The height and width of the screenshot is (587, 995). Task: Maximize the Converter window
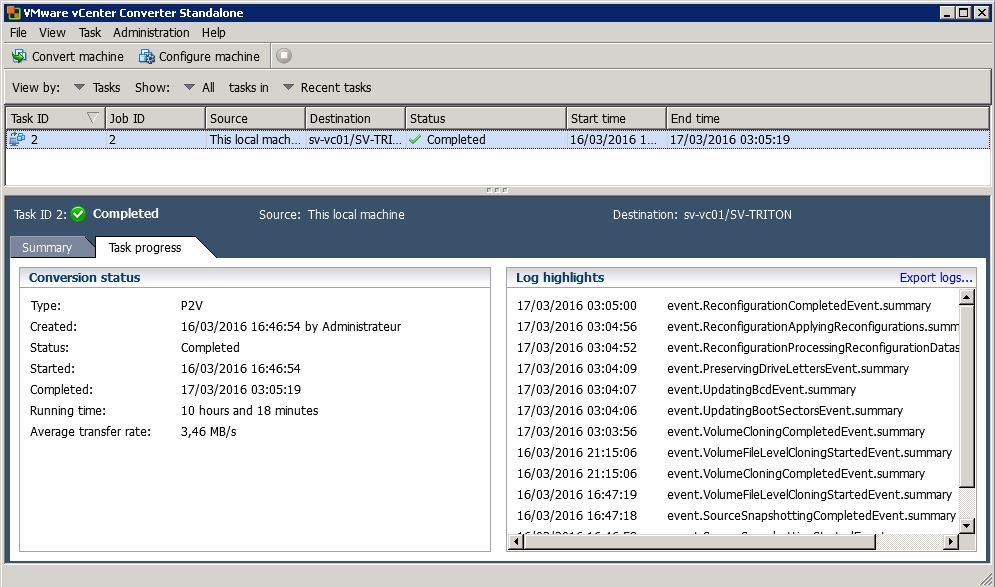[x=963, y=13]
